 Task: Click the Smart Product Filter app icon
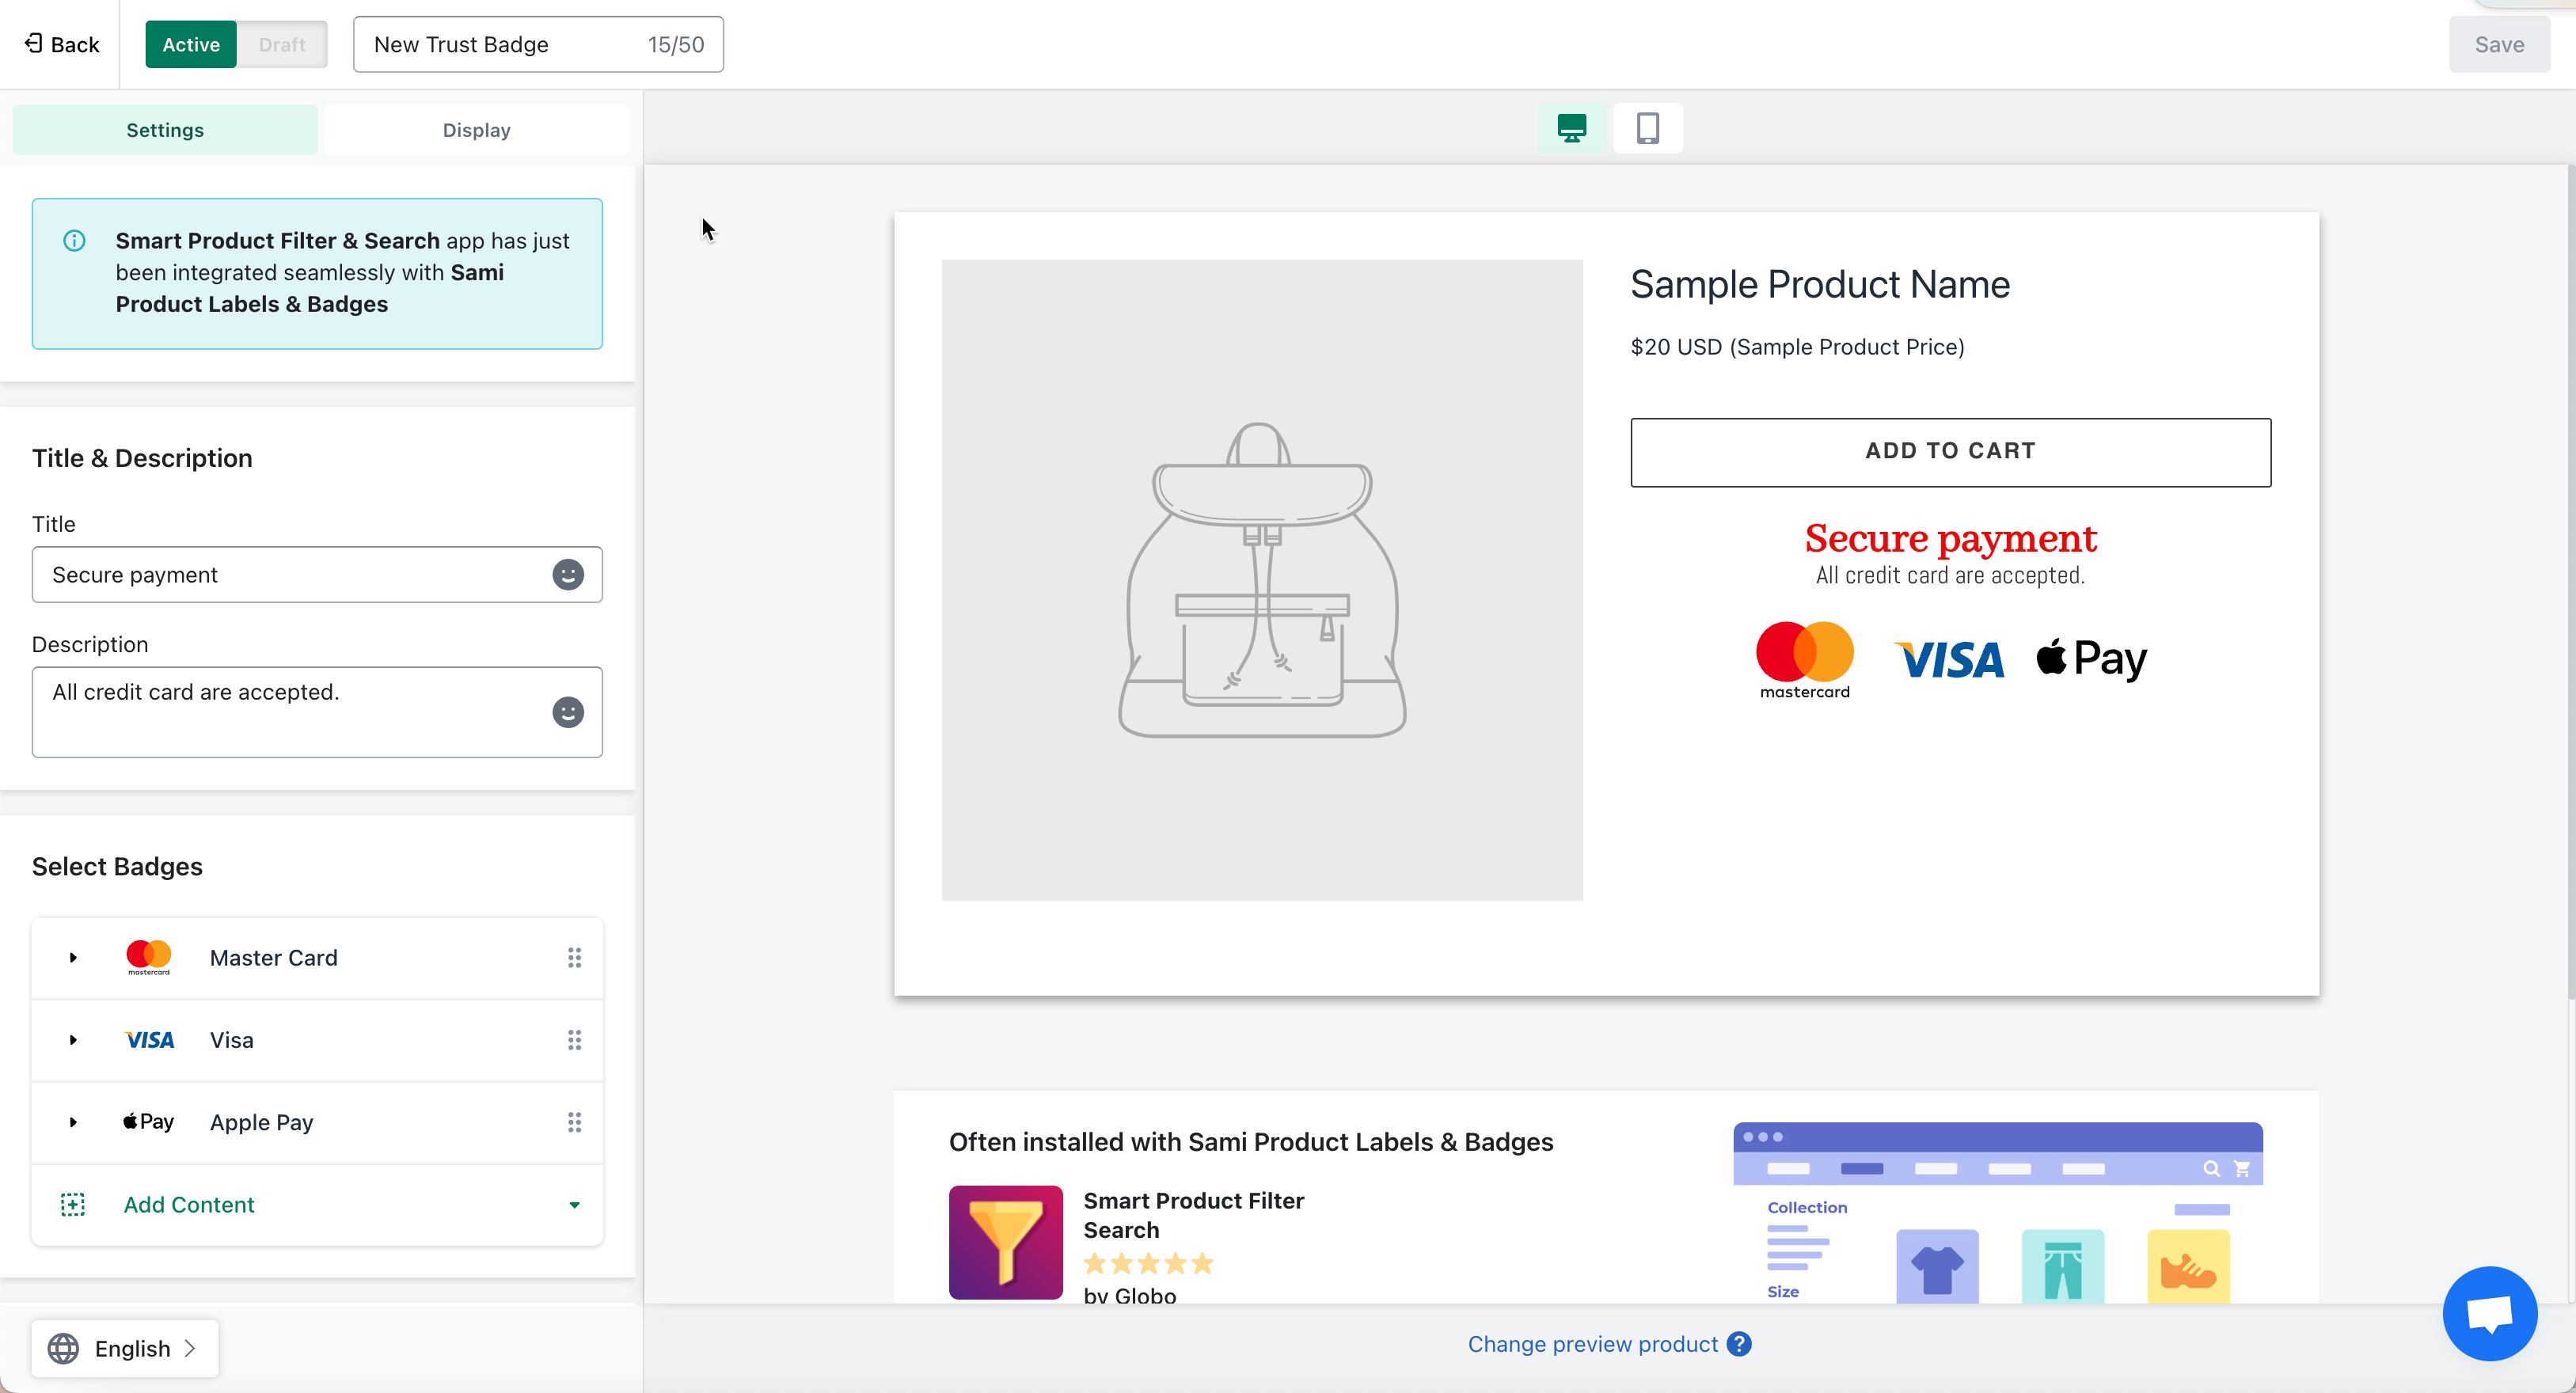pos(1005,1242)
